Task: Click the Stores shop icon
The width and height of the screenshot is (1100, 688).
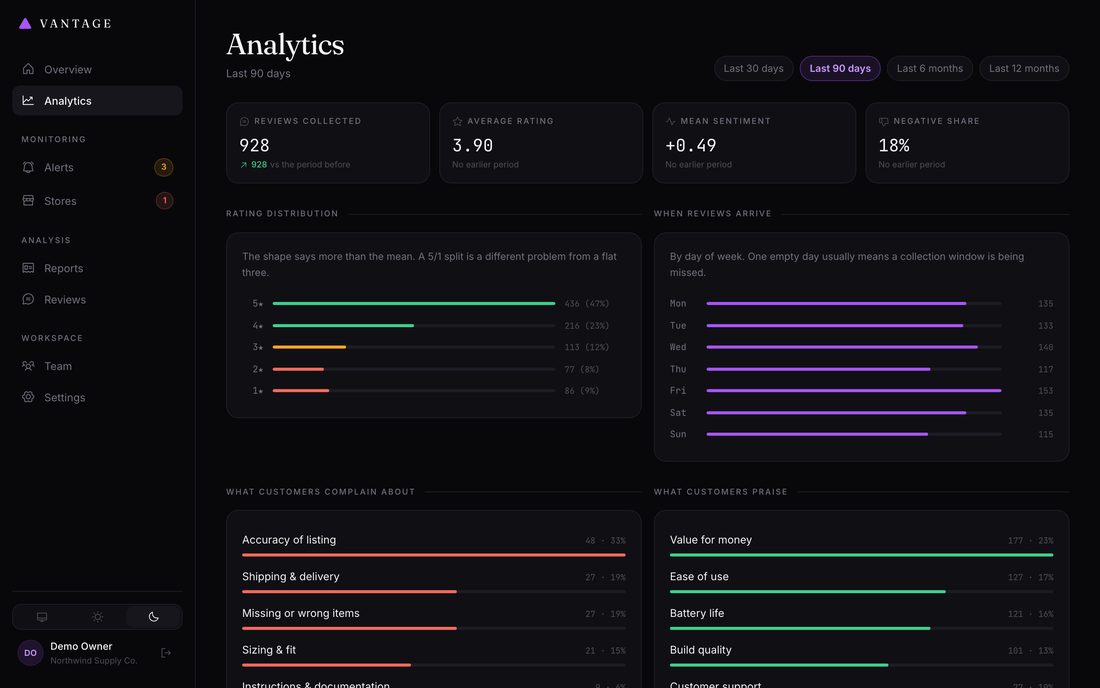Action: tap(28, 201)
